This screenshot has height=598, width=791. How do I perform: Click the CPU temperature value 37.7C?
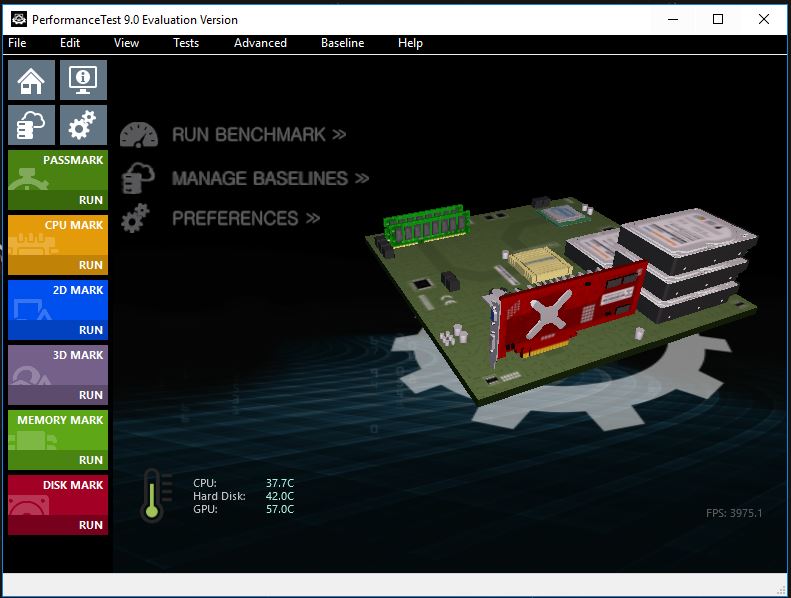(x=280, y=483)
